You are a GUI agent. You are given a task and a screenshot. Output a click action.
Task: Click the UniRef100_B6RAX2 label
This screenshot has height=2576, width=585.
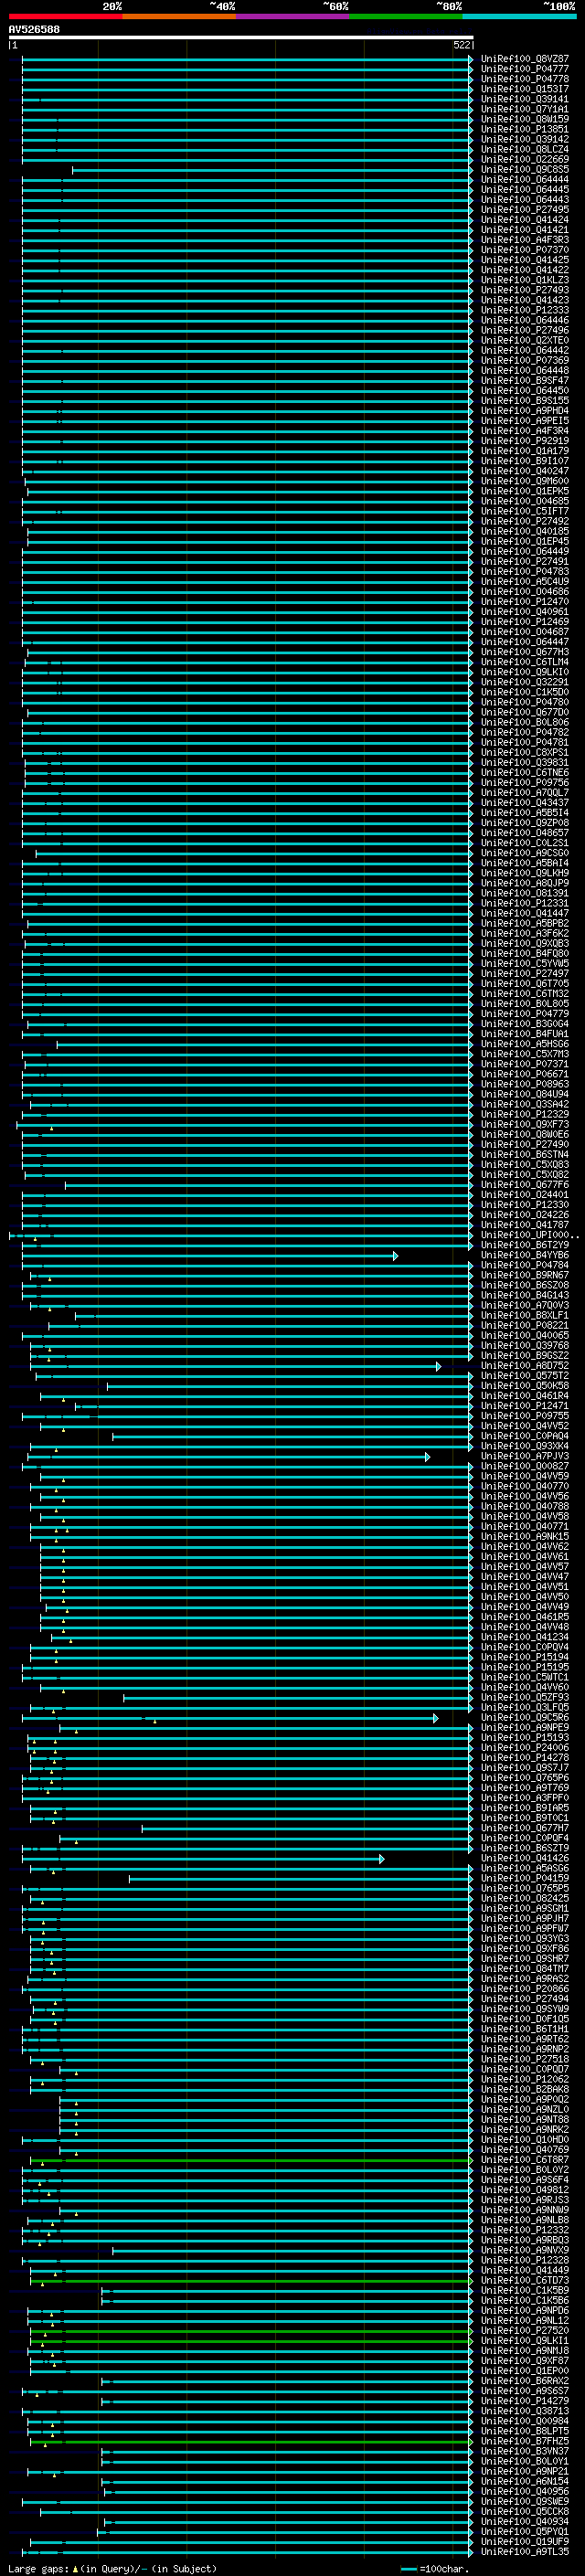tap(524, 2380)
